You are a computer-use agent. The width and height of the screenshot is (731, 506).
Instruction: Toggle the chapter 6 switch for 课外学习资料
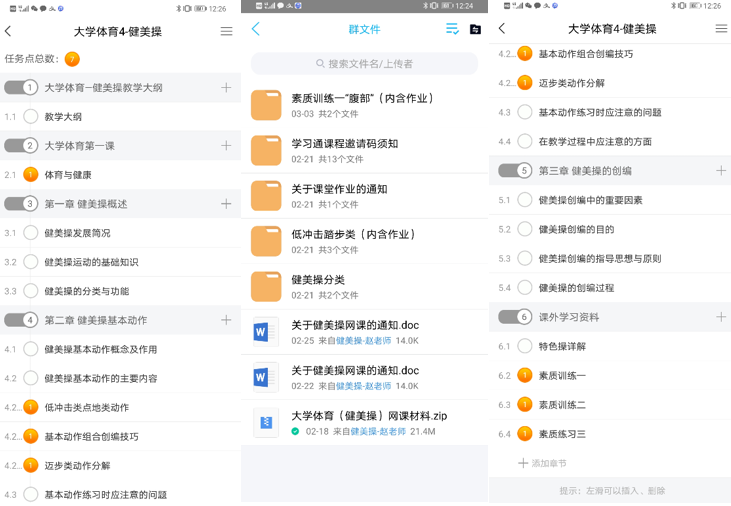point(515,317)
